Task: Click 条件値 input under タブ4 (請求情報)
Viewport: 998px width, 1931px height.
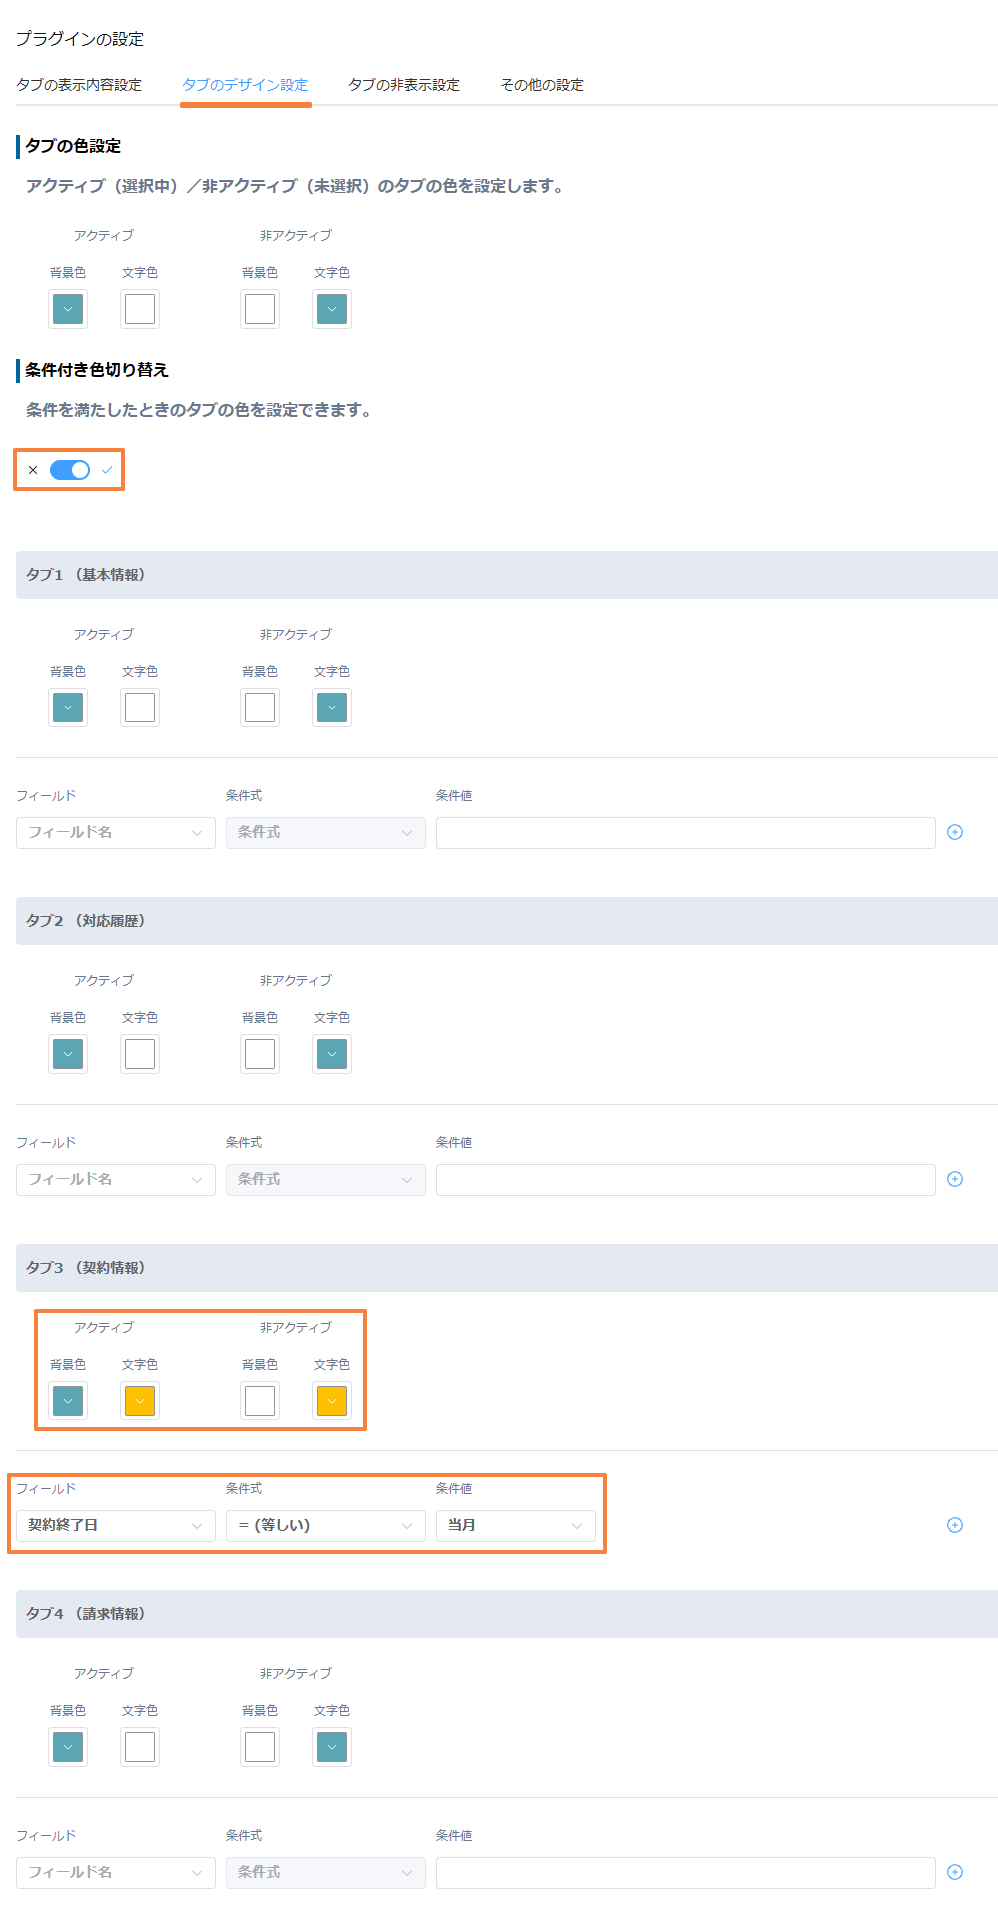Action: pyautogui.click(x=686, y=1873)
